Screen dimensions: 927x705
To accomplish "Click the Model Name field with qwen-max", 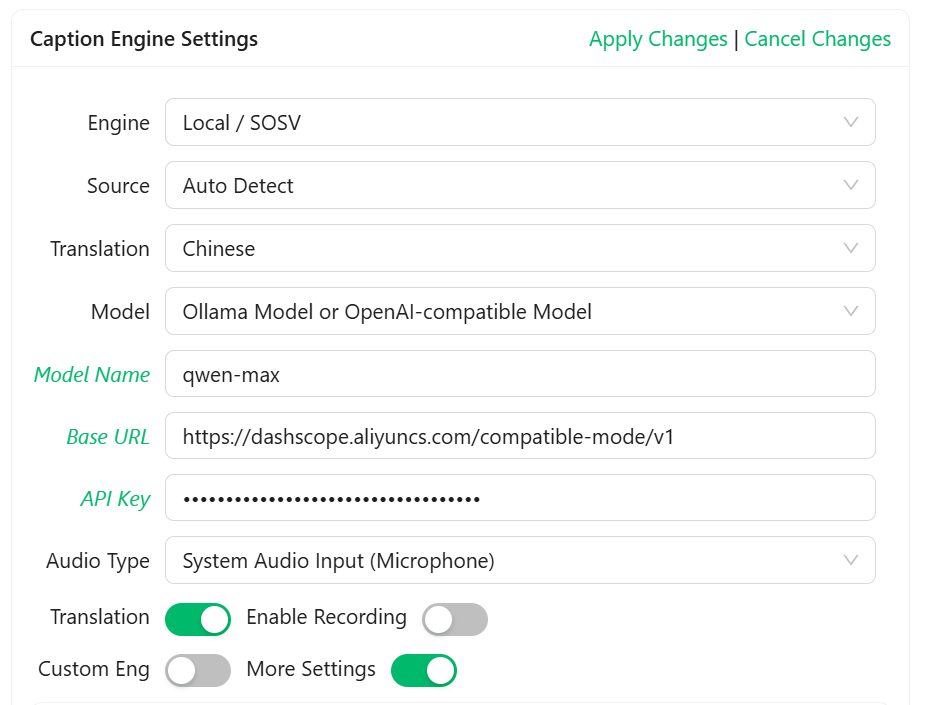I will (x=520, y=374).
